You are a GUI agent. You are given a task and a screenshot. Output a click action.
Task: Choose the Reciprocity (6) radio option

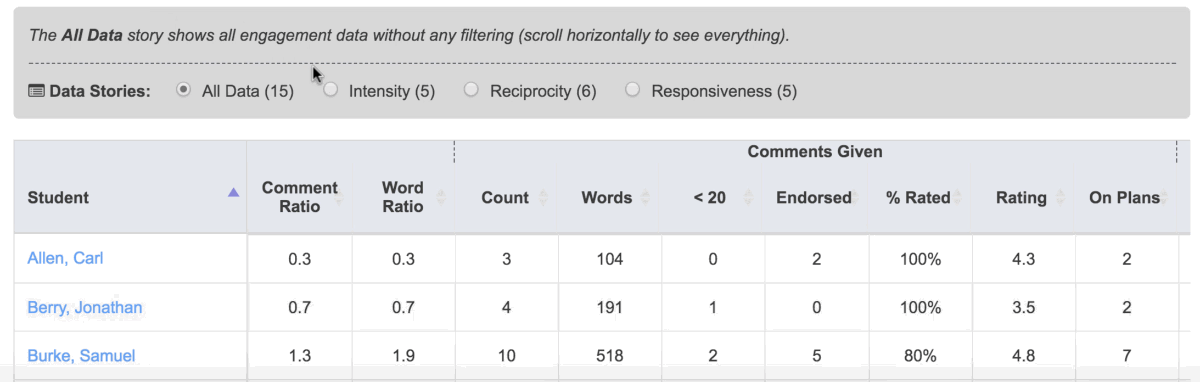pyautogui.click(x=471, y=90)
